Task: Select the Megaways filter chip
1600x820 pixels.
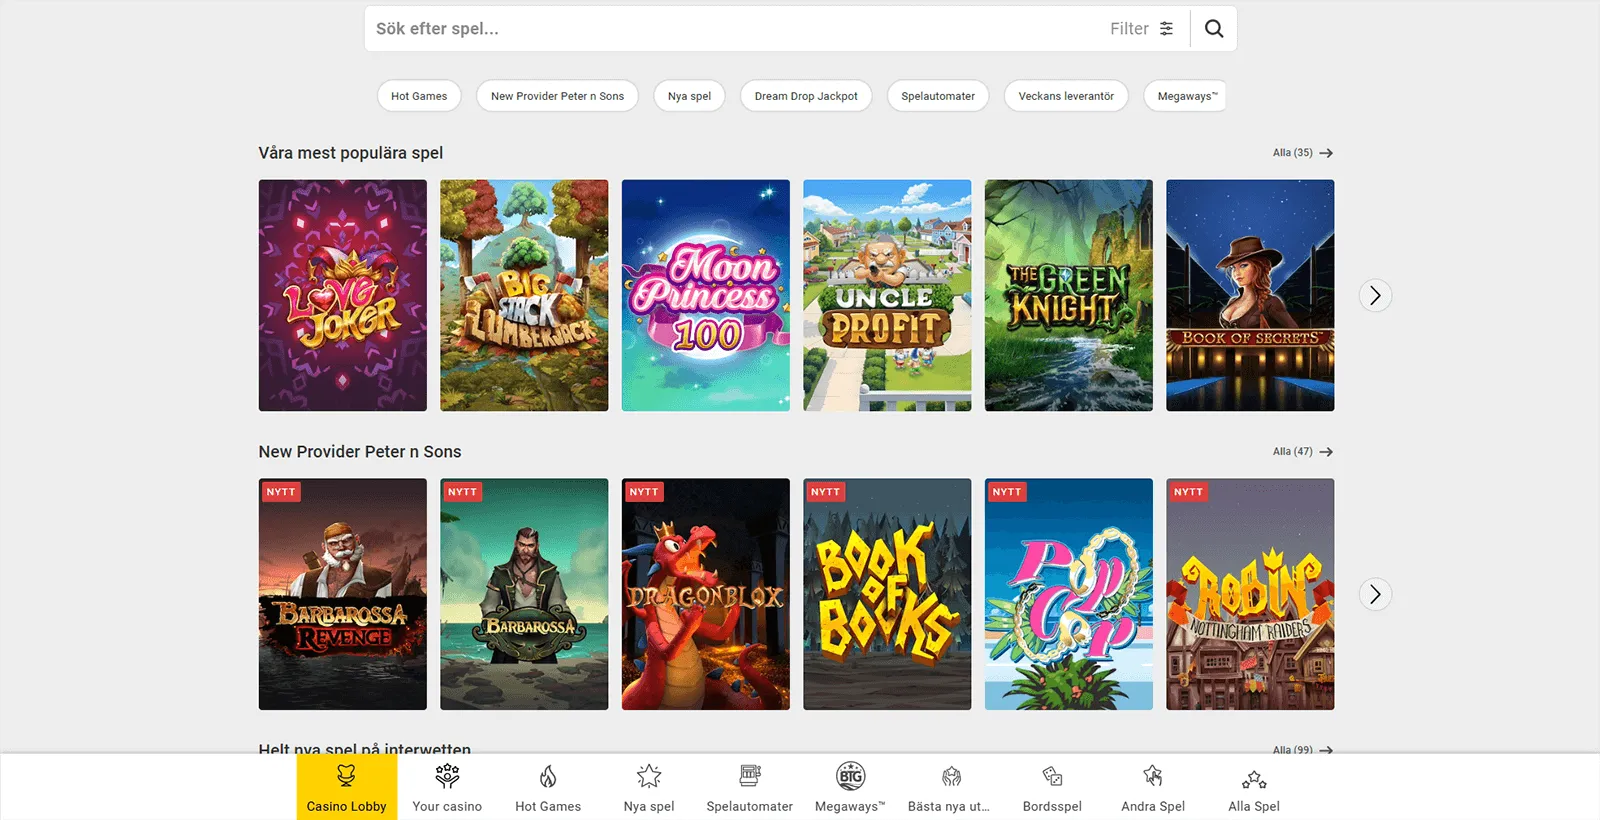Action: 1186,96
